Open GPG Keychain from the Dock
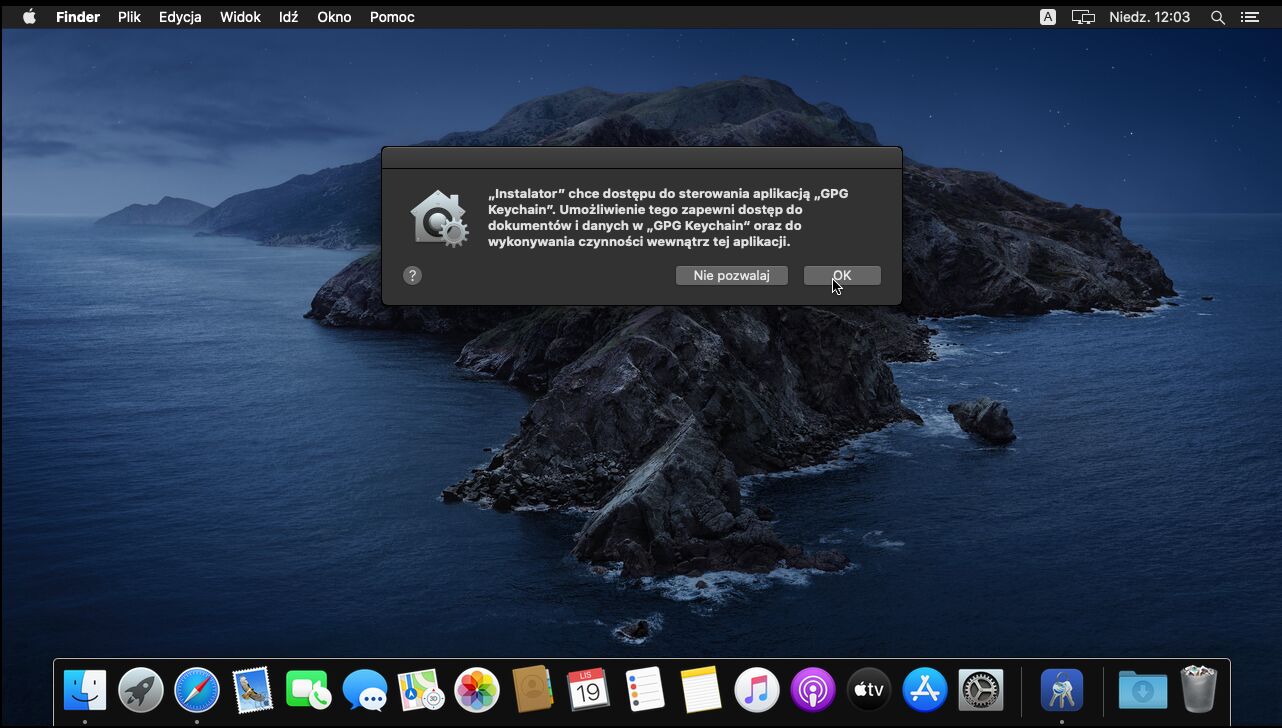 (x=1062, y=689)
